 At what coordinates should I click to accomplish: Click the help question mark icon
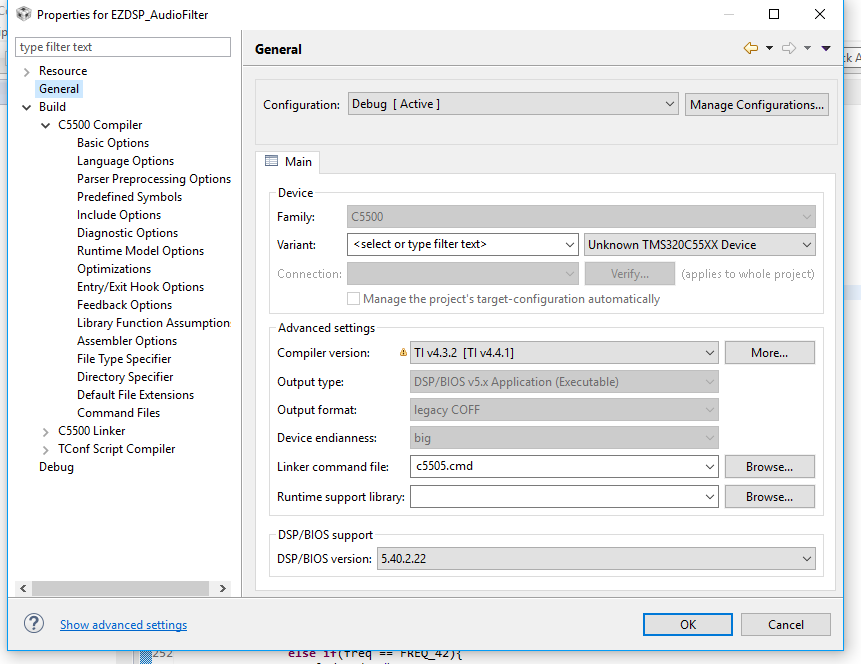pyautogui.click(x=34, y=623)
